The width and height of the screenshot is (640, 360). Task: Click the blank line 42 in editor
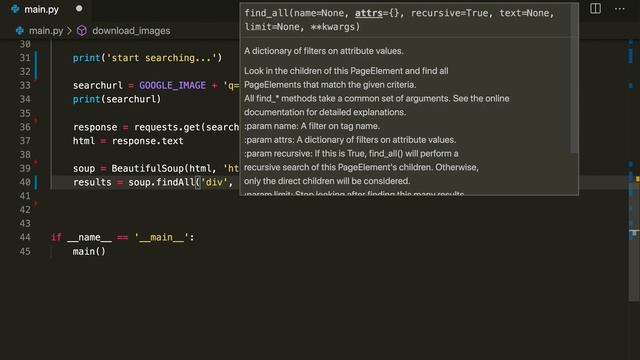(339, 210)
